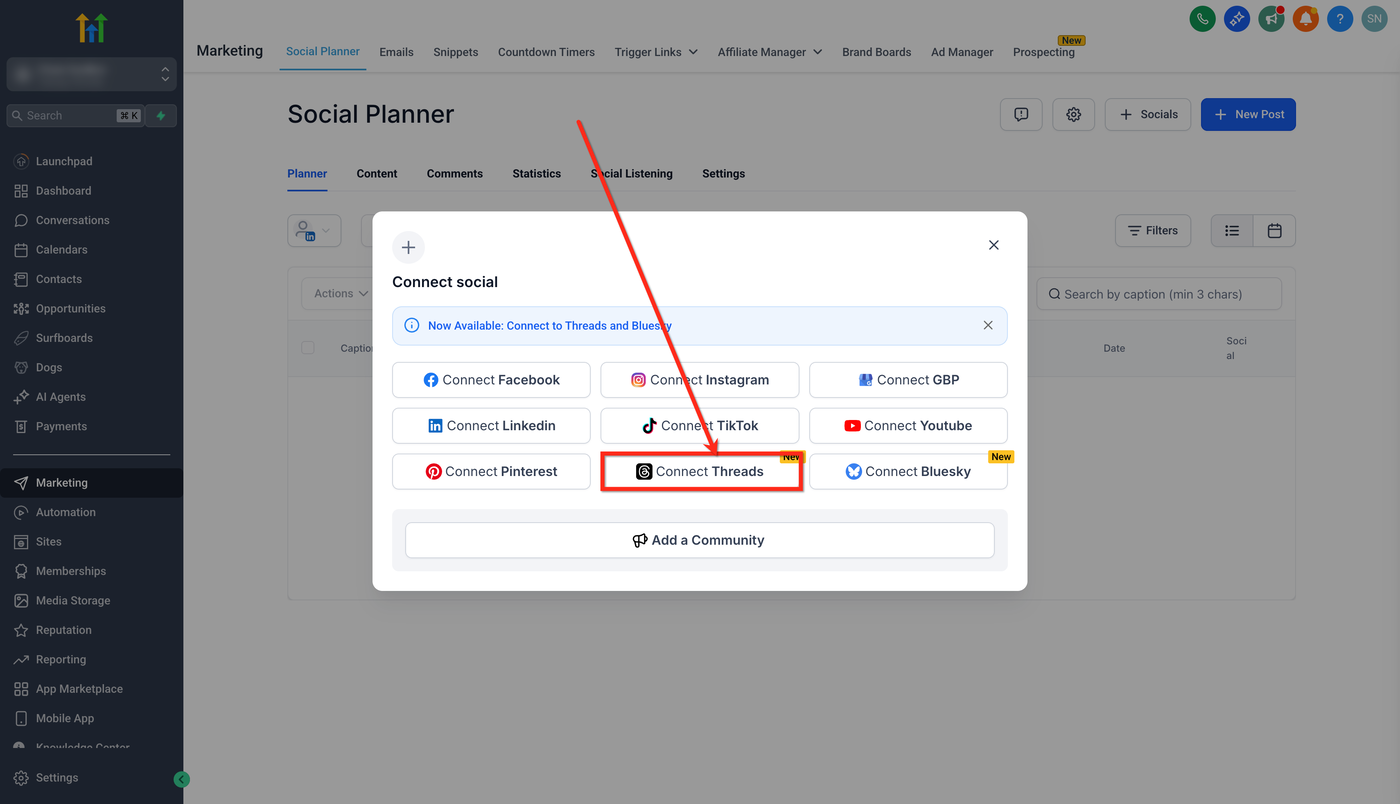This screenshot has width=1400, height=804.
Task: Click the Connect Facebook button
Action: [x=491, y=380]
